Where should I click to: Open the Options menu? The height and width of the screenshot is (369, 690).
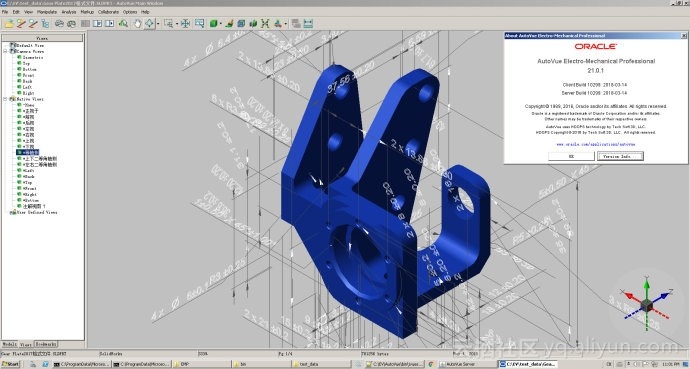pos(130,12)
